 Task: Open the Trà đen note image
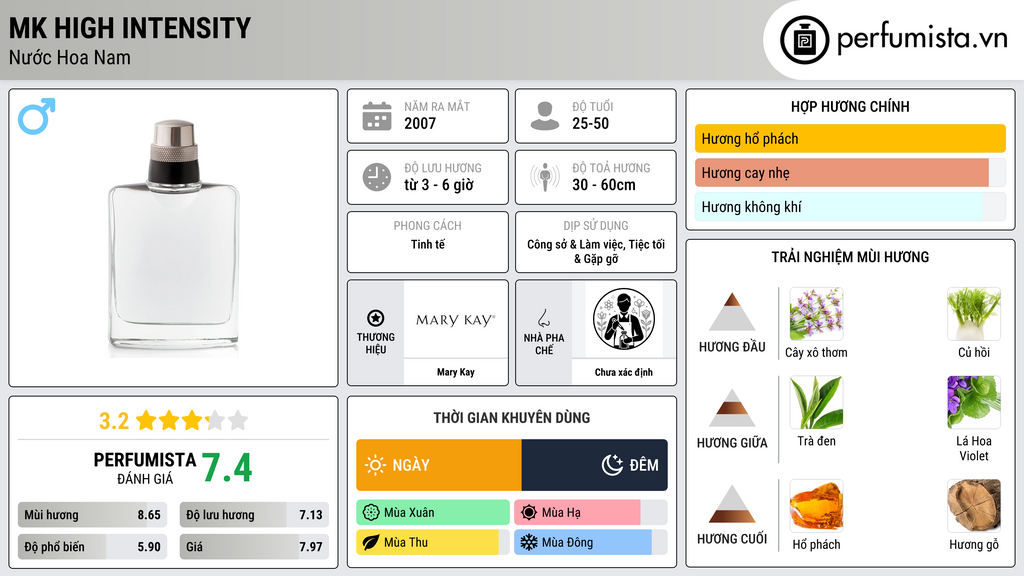816,402
